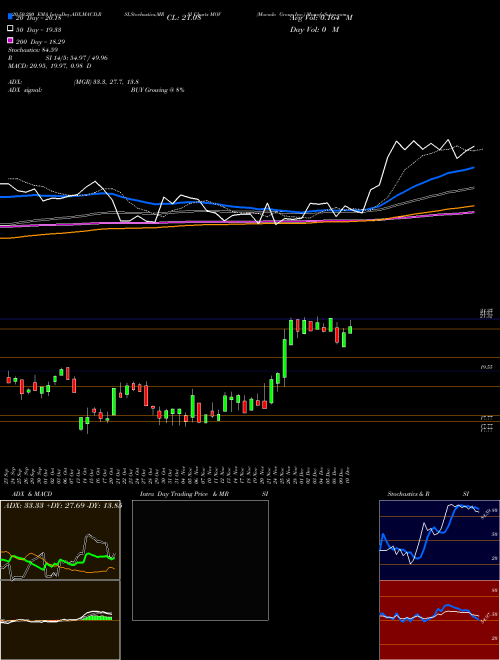The image size is (500, 660).
Task: Click the white 50 Day legend swatch
Action: click(10, 29)
